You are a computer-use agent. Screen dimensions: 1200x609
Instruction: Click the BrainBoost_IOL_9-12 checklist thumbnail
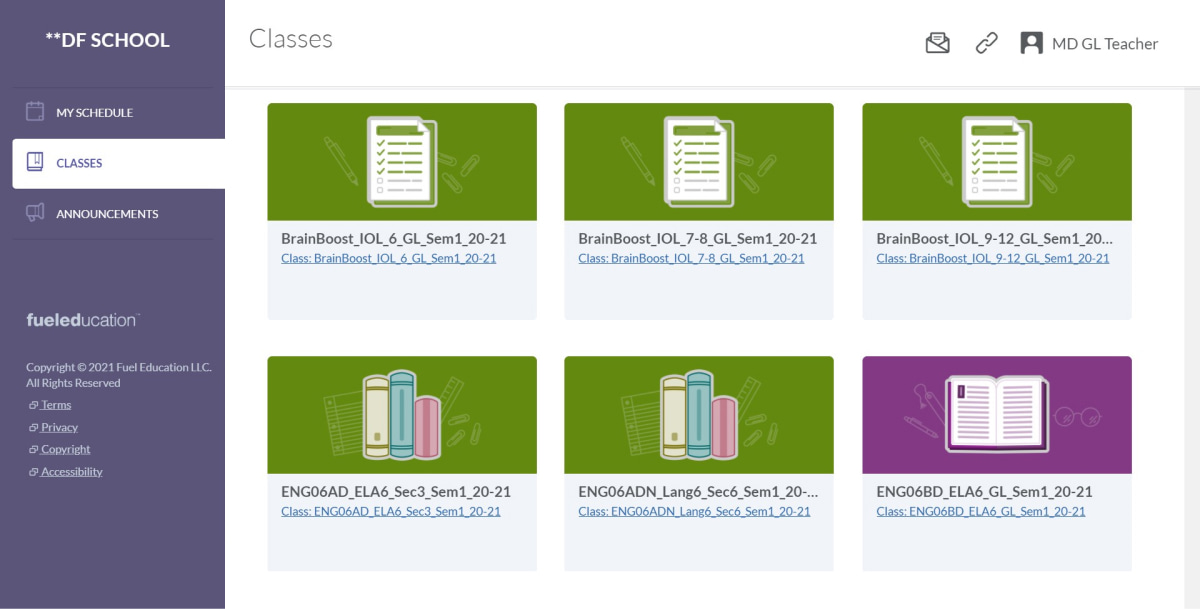(x=996, y=161)
